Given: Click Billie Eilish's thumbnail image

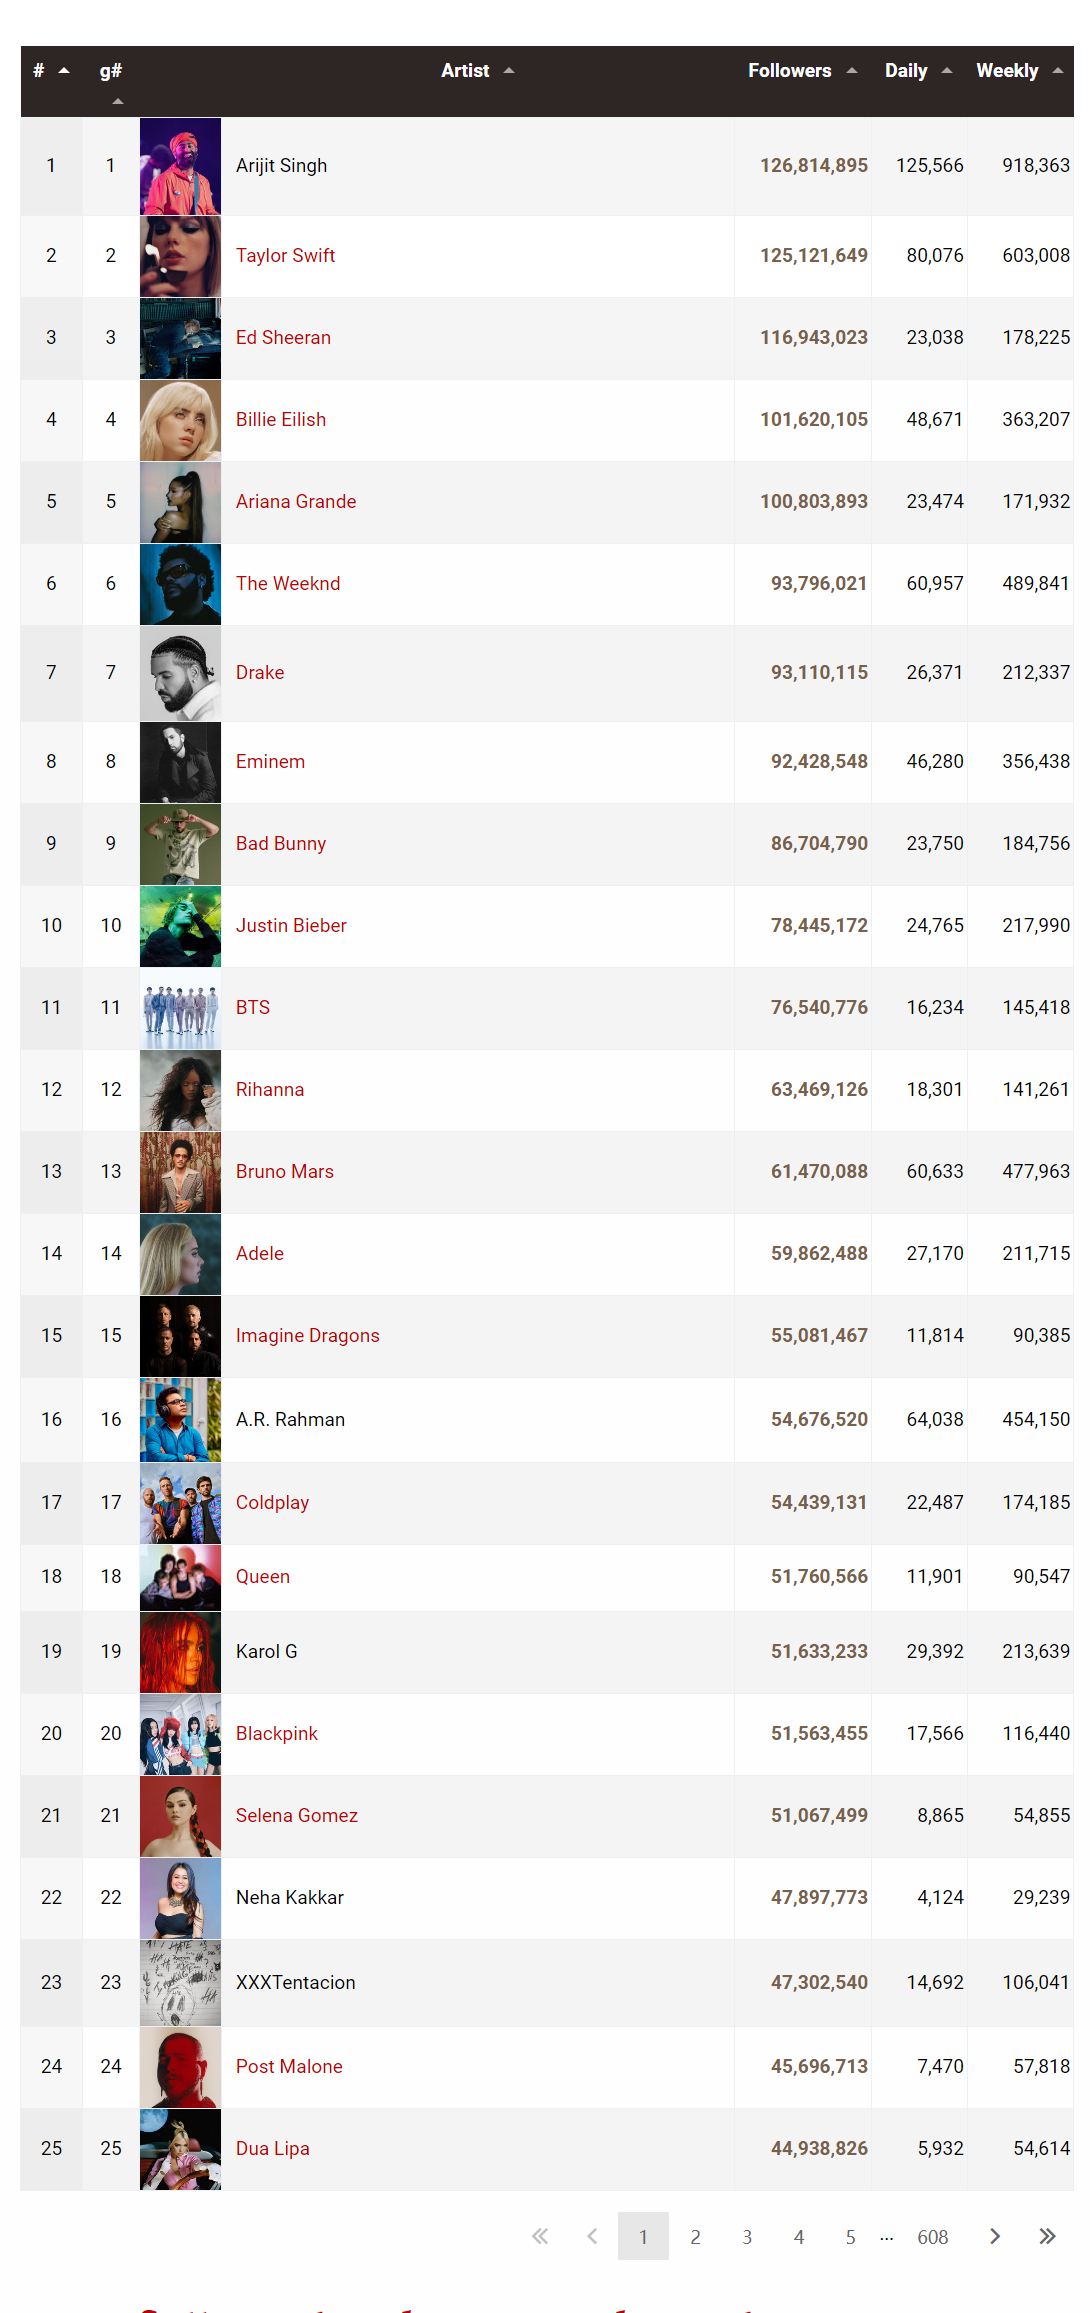Looking at the screenshot, I should tap(180, 420).
